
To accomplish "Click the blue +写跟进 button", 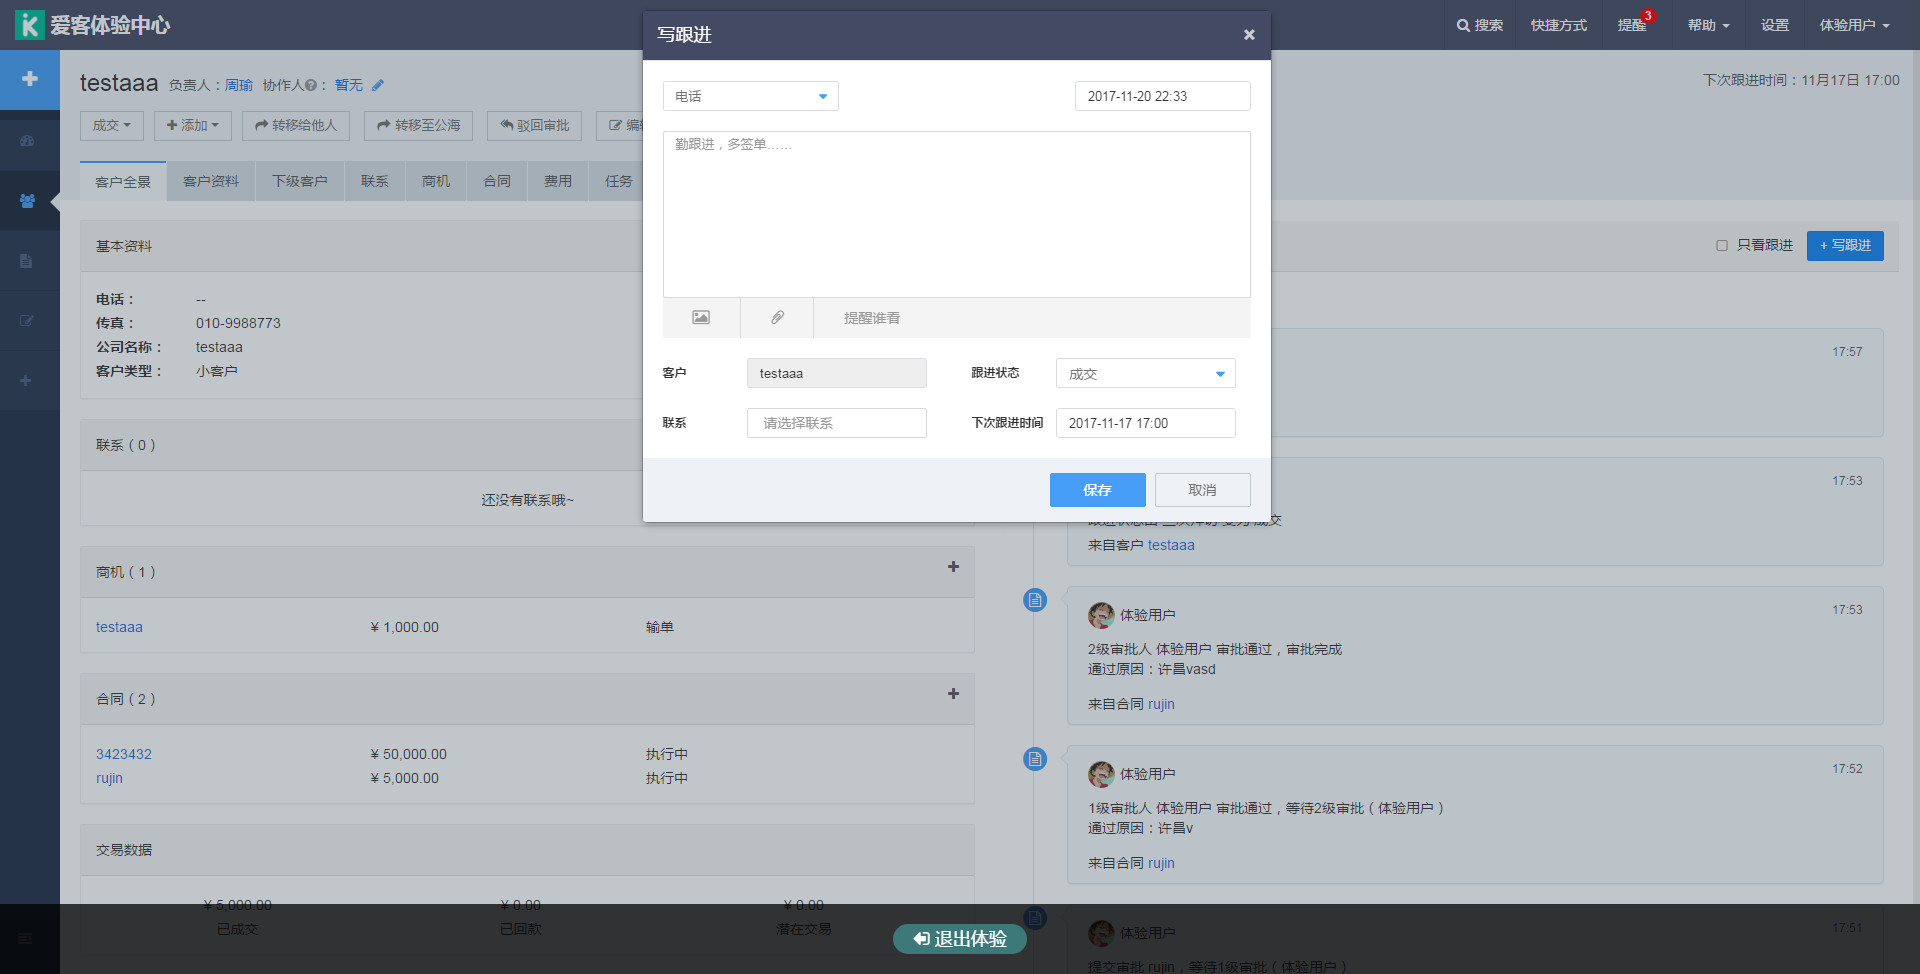I will [x=1845, y=246].
